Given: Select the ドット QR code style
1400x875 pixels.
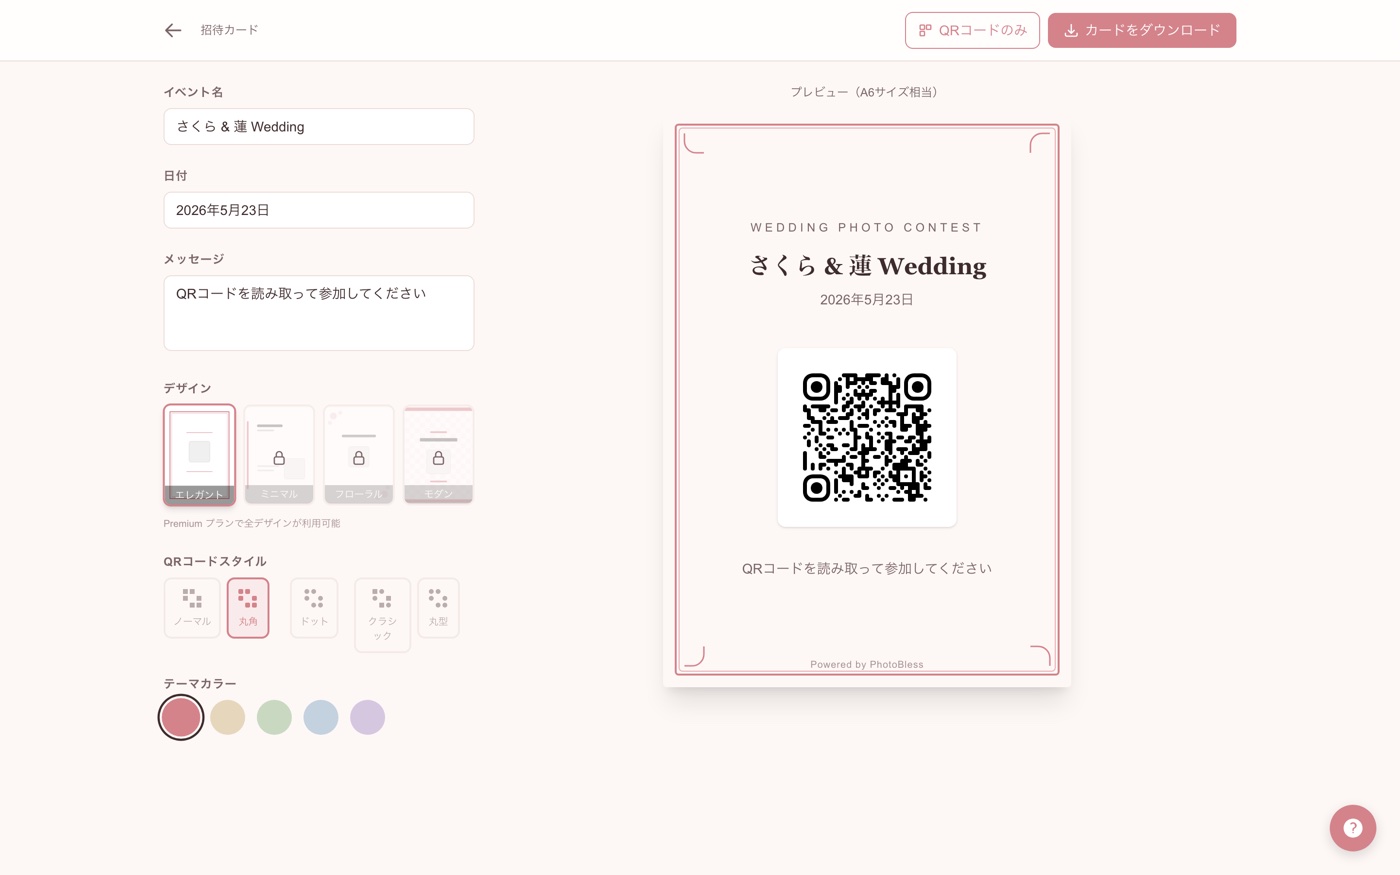Looking at the screenshot, I should [314, 607].
